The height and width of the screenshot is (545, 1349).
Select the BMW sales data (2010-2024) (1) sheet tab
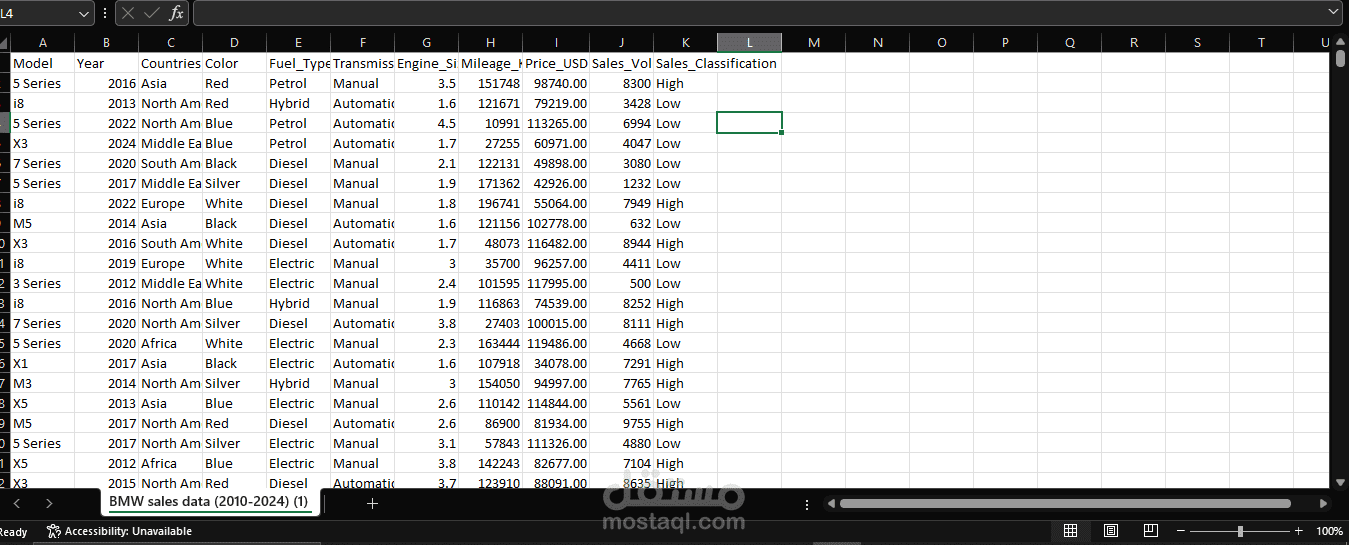(x=208, y=502)
